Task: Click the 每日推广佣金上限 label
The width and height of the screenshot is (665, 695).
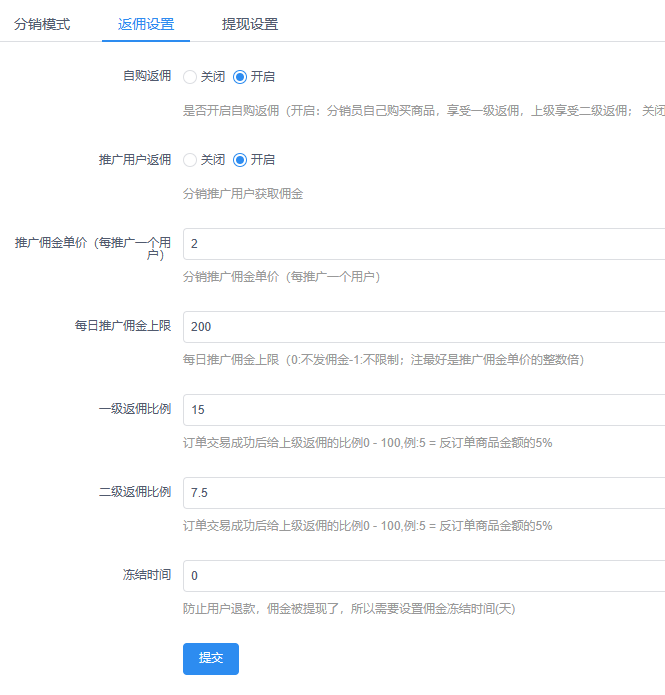Action: pos(123,326)
